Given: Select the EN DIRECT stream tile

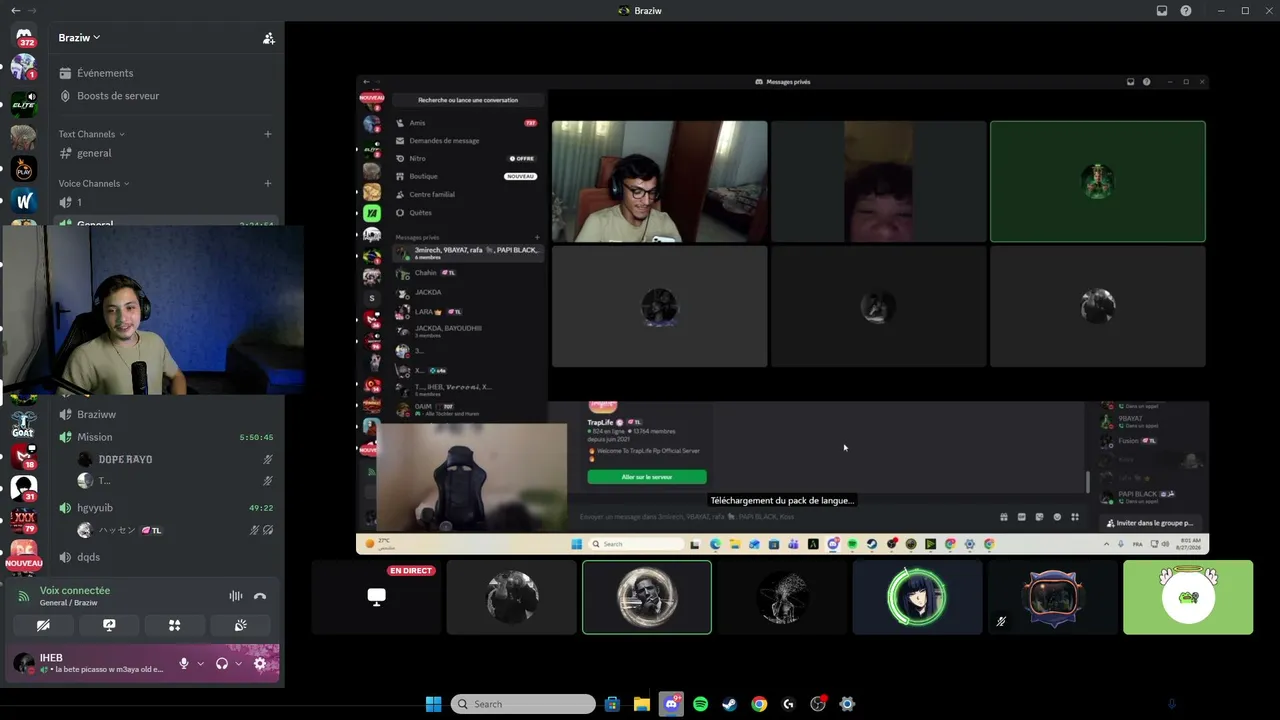Looking at the screenshot, I should point(376,597).
